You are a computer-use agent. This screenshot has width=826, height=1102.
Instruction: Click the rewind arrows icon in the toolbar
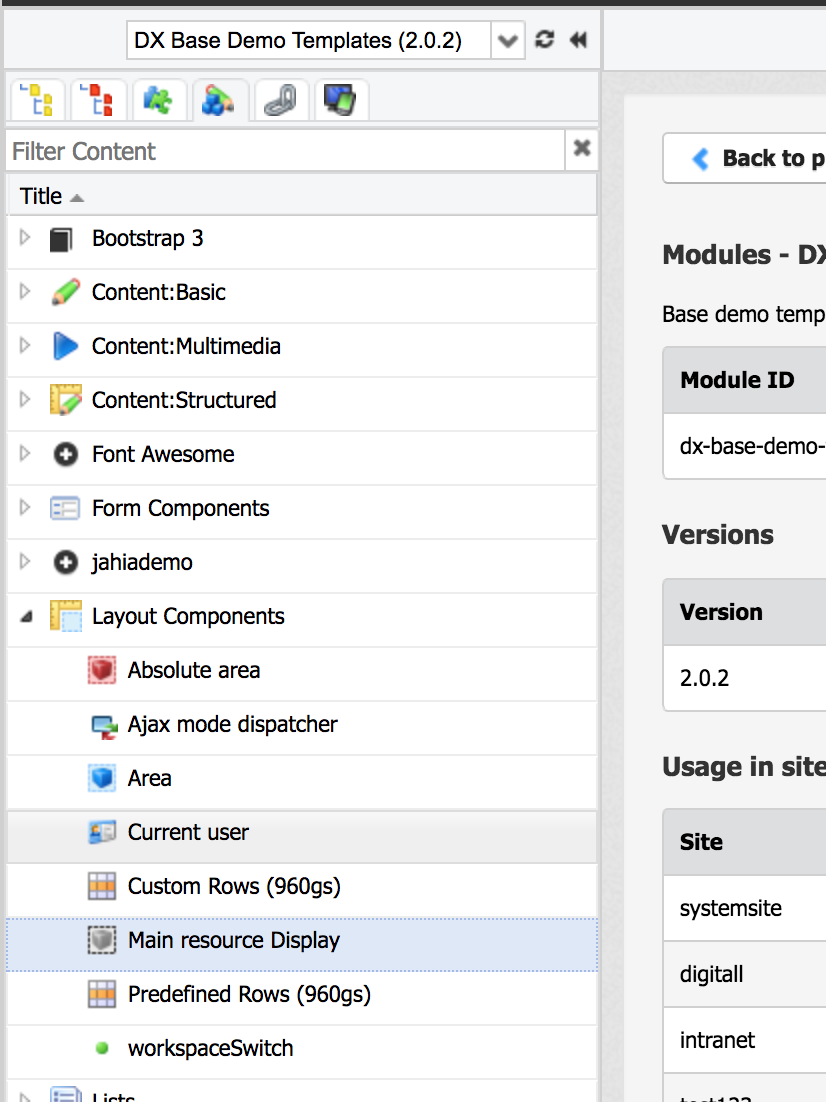[577, 40]
